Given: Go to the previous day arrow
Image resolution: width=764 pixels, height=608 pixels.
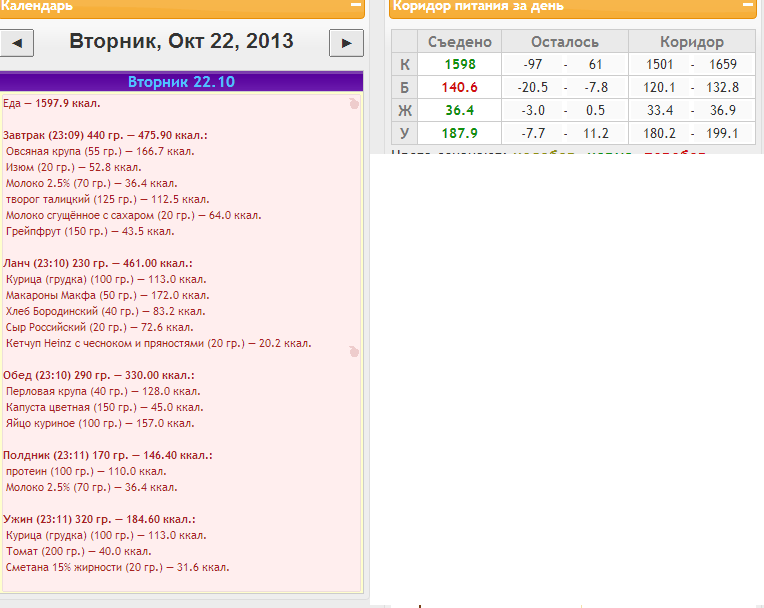Looking at the screenshot, I should point(17,43).
